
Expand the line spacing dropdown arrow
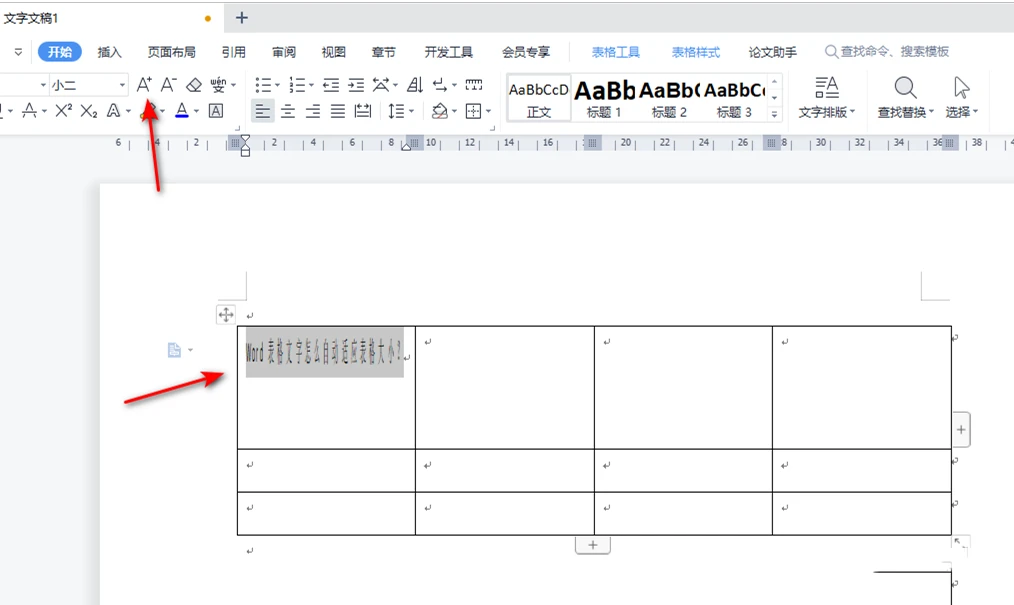(x=411, y=112)
